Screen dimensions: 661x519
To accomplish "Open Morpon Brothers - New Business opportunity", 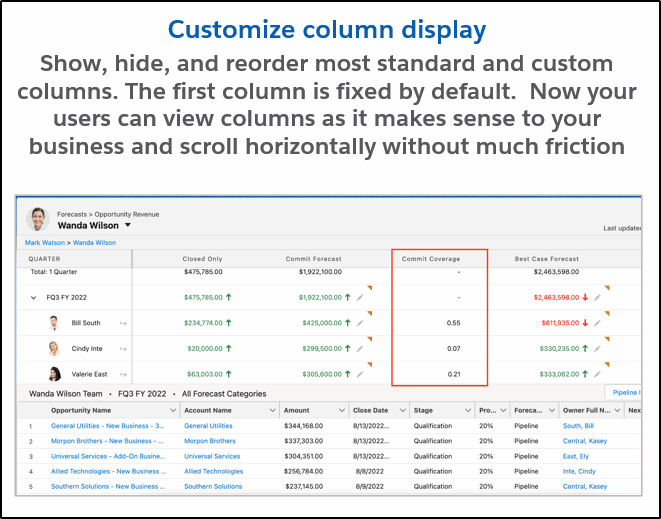I will (x=107, y=441).
